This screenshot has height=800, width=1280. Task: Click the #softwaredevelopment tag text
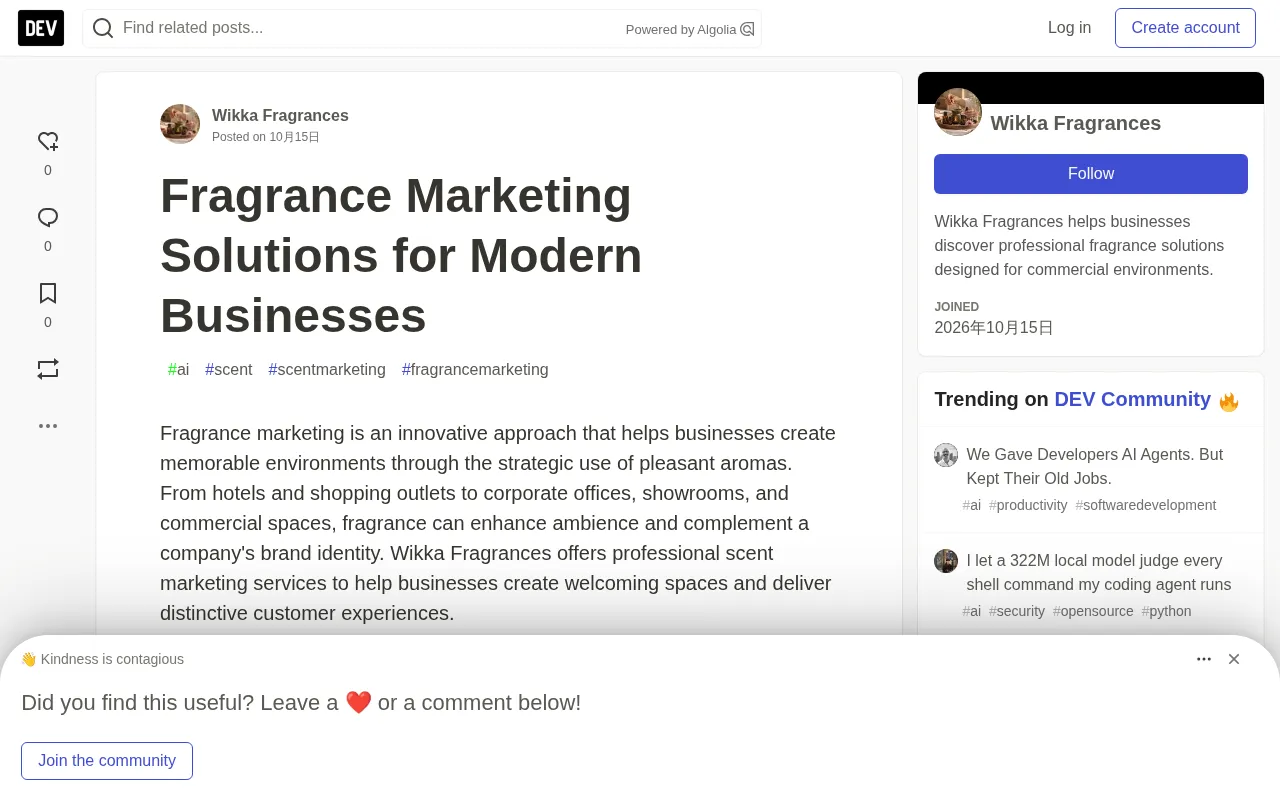pos(1146,506)
